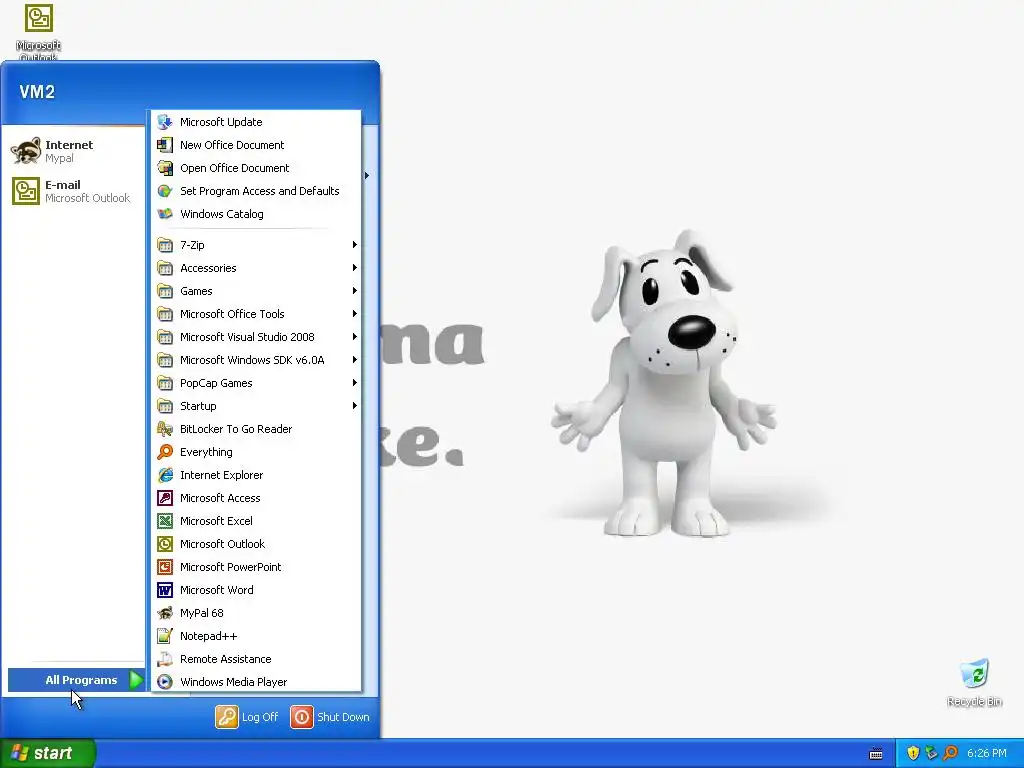Click the start button
This screenshot has height=768, width=1024.
48,753
